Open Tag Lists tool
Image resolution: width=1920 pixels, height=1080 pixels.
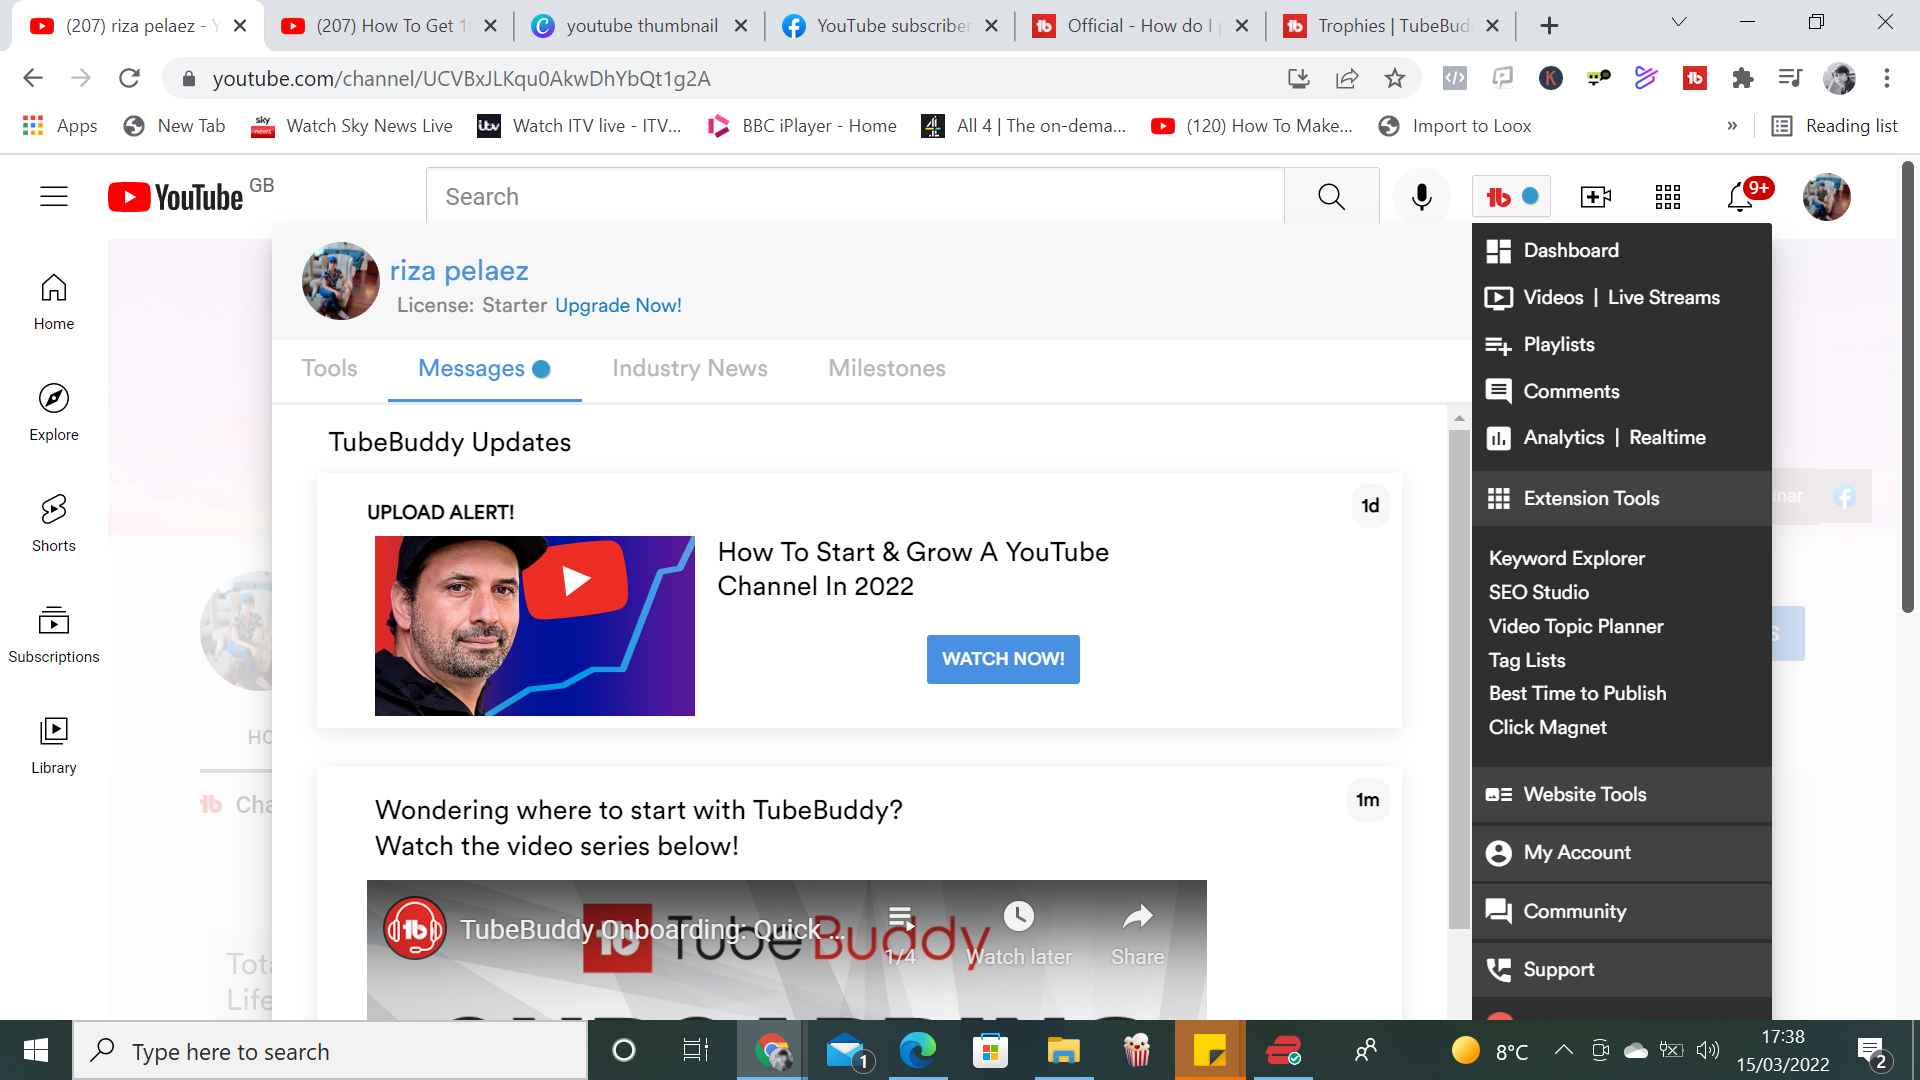pyautogui.click(x=1527, y=660)
